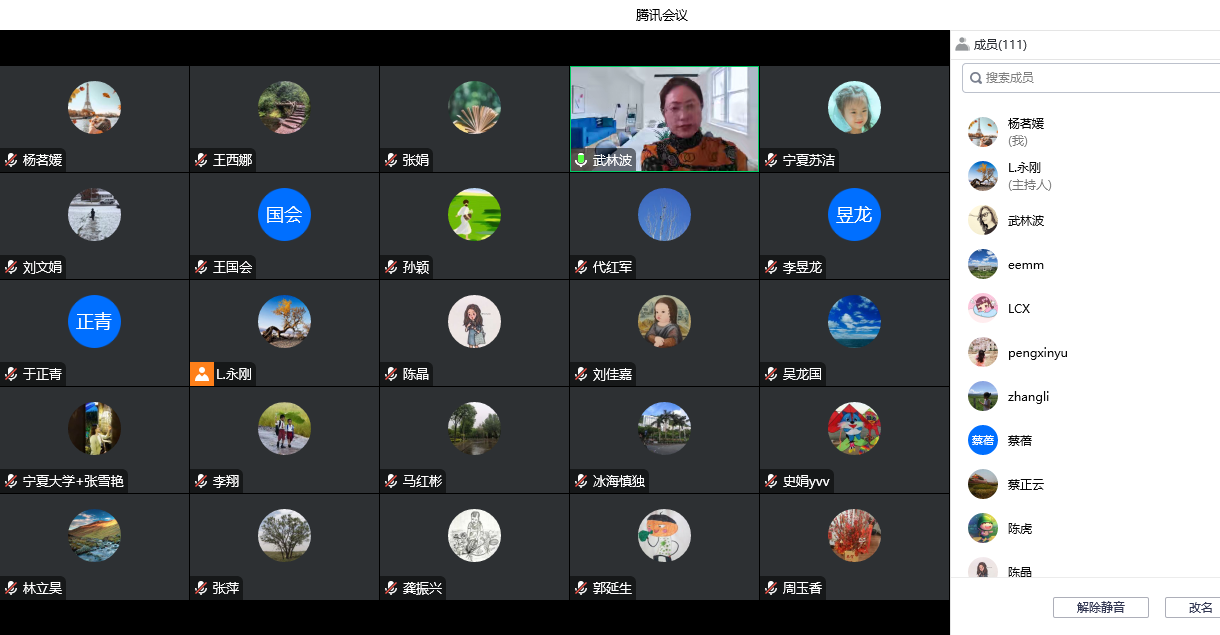Image resolution: width=1220 pixels, height=635 pixels.
Task: Click the muted mic icon on 宁夏大学+张雪艳's tile
Action: pyautogui.click(x=11, y=481)
